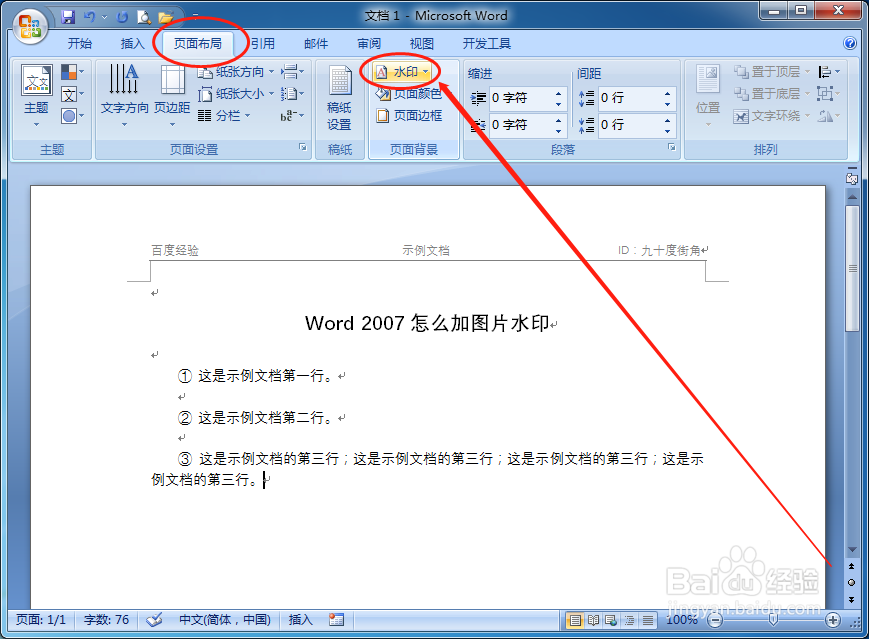
Task: Redo the last action
Action: pos(122,17)
